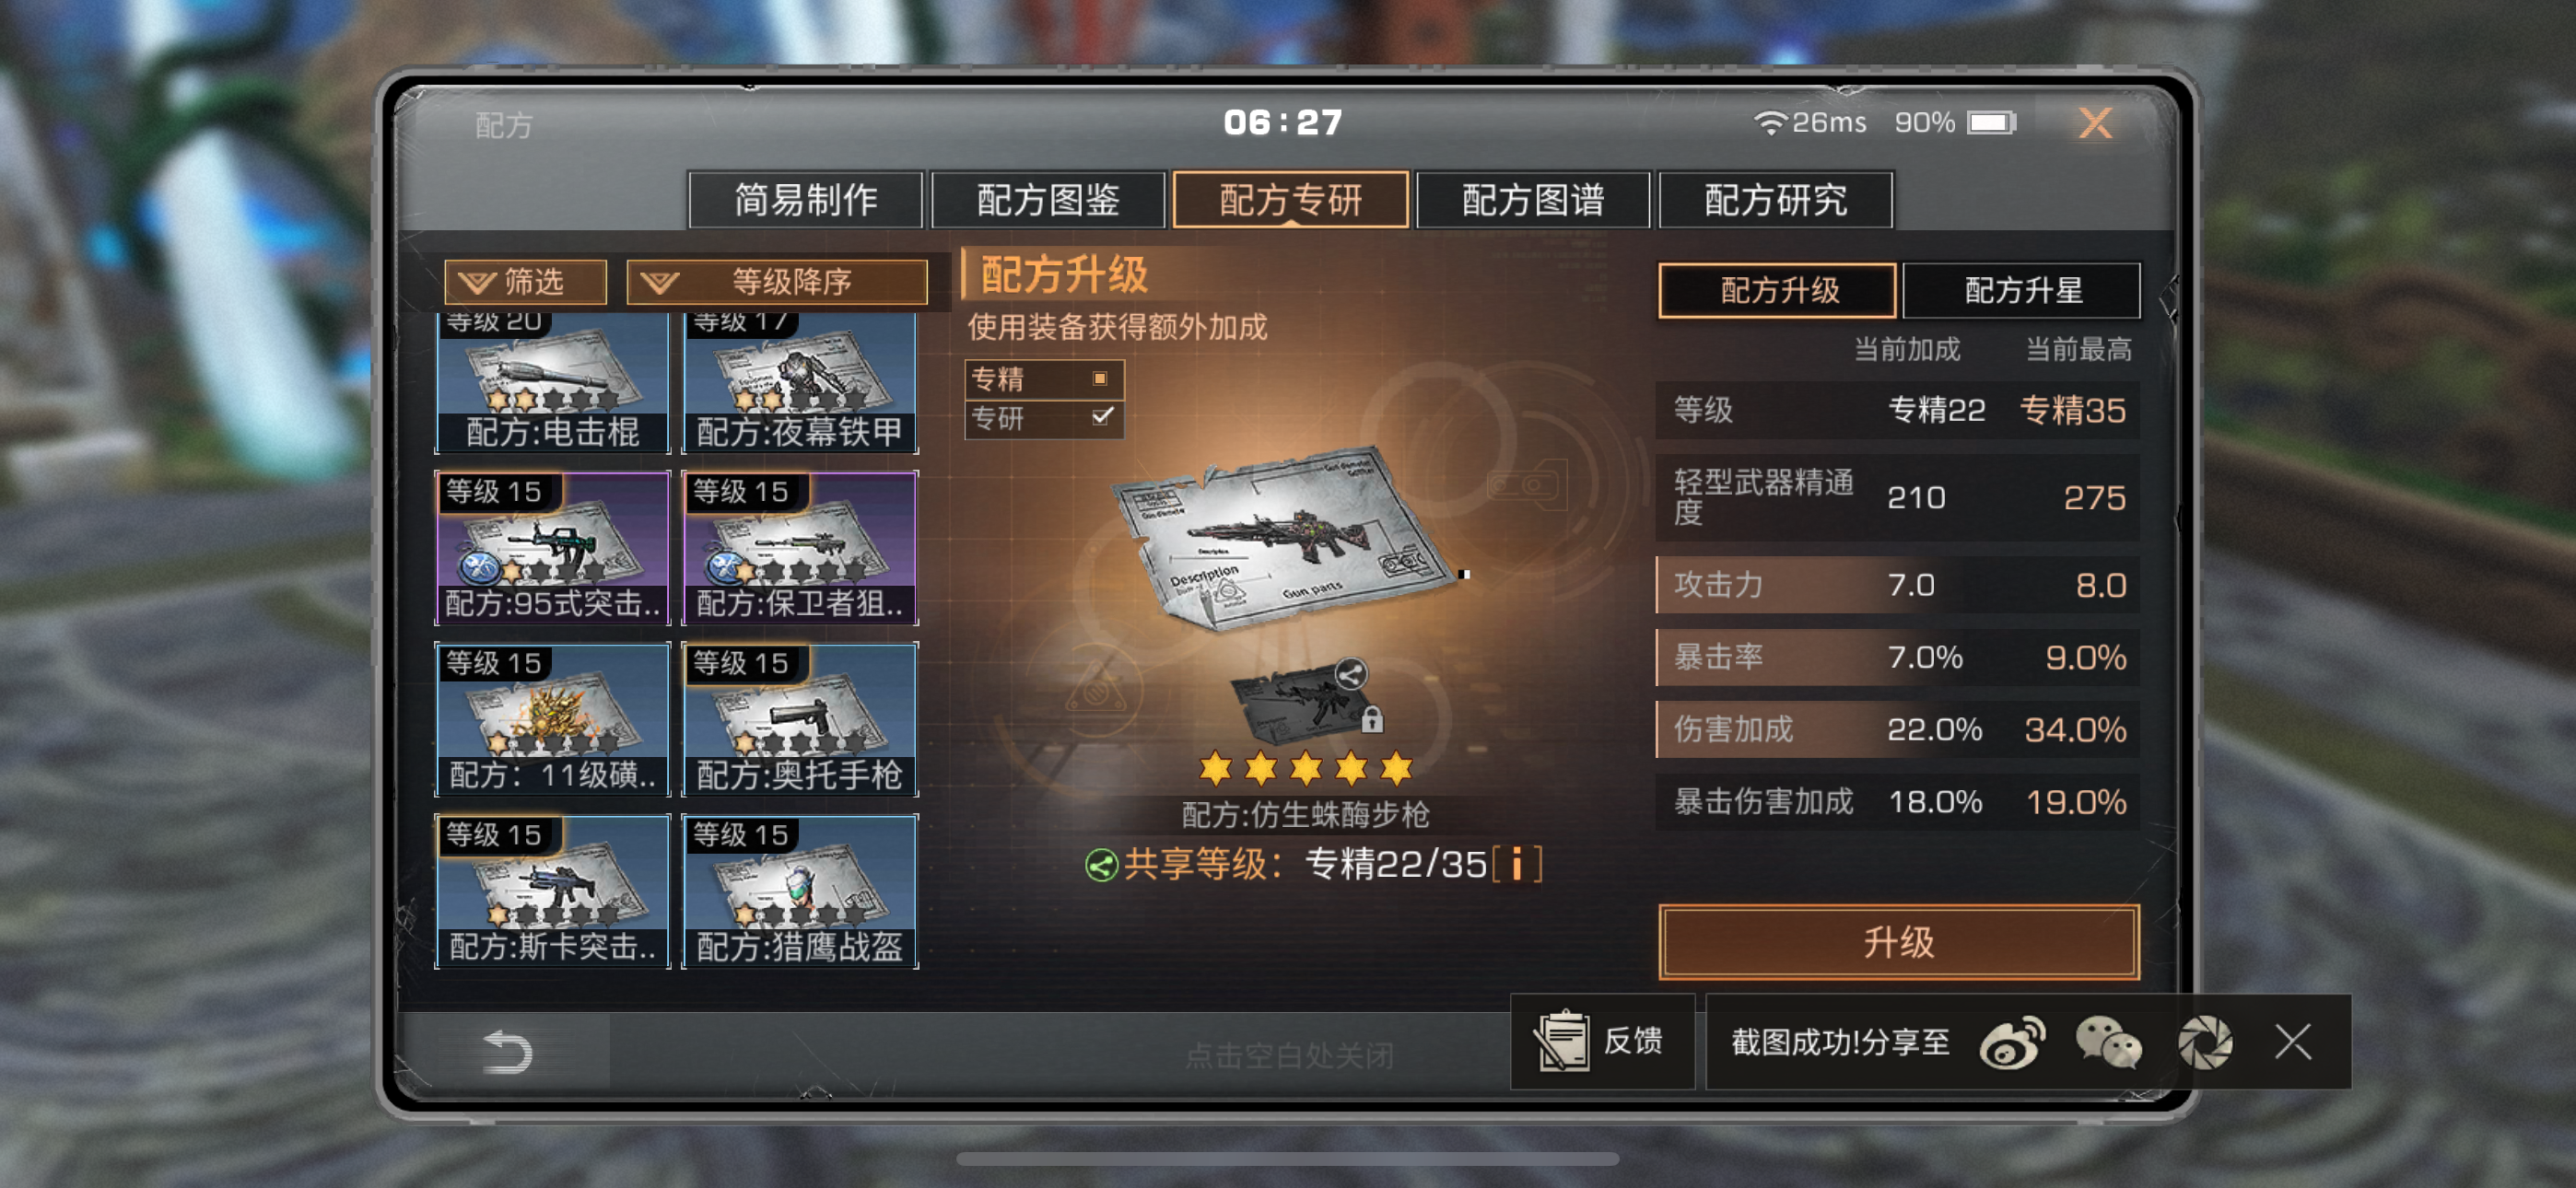
Task: Open the 等级降序 sort dropdown
Action: (x=777, y=282)
